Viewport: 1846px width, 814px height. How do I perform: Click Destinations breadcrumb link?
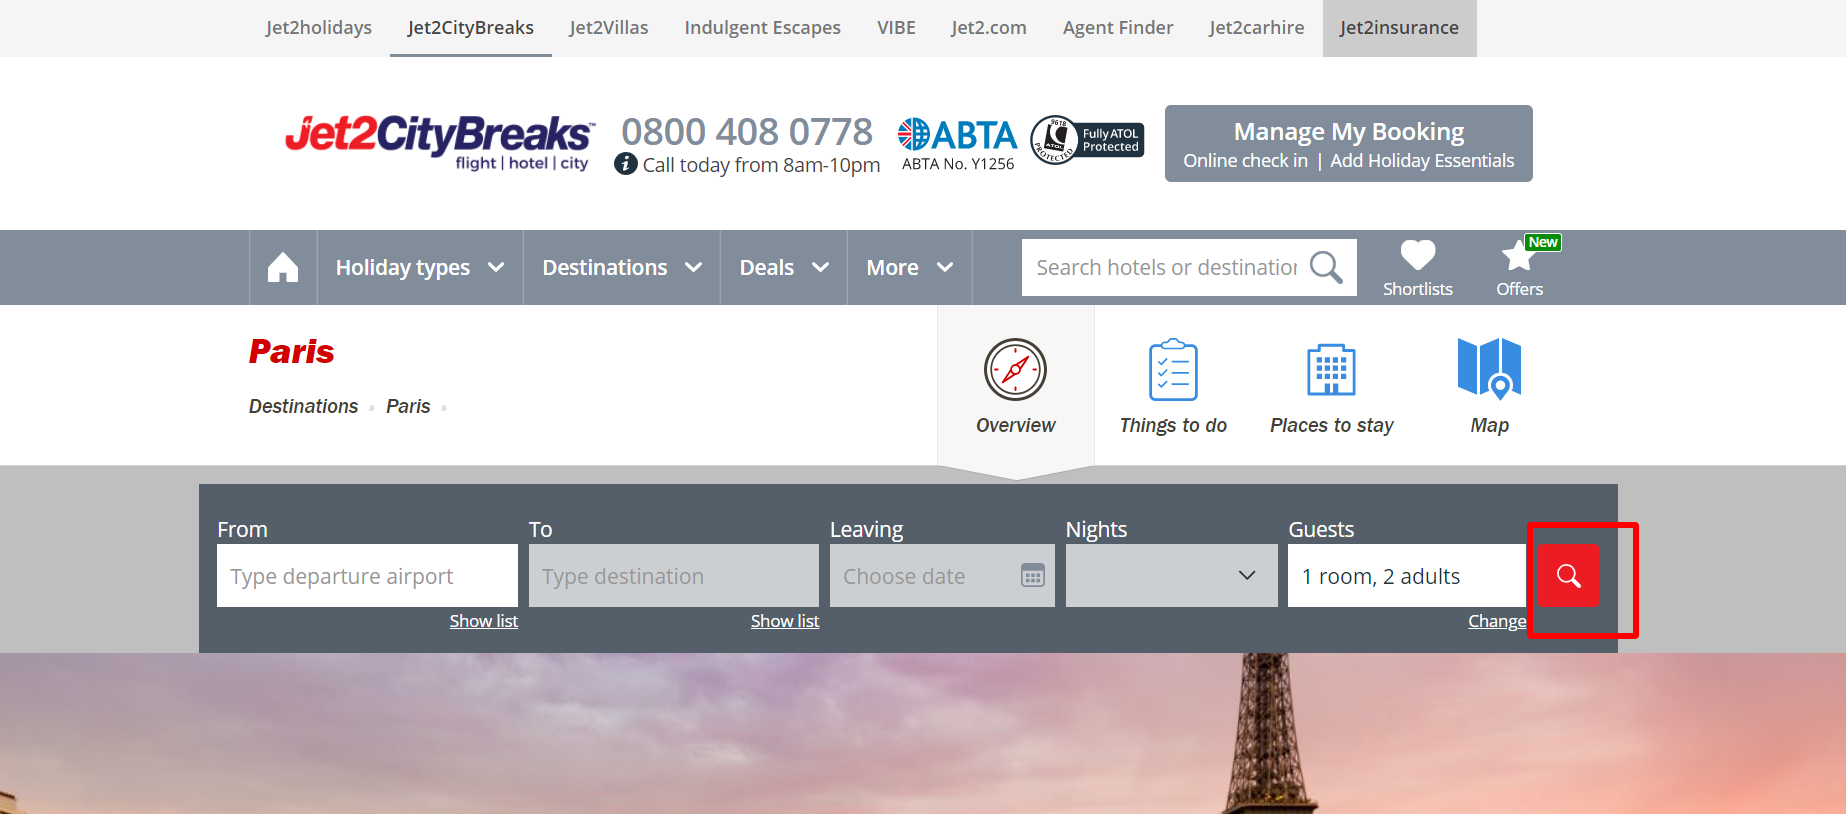303,406
